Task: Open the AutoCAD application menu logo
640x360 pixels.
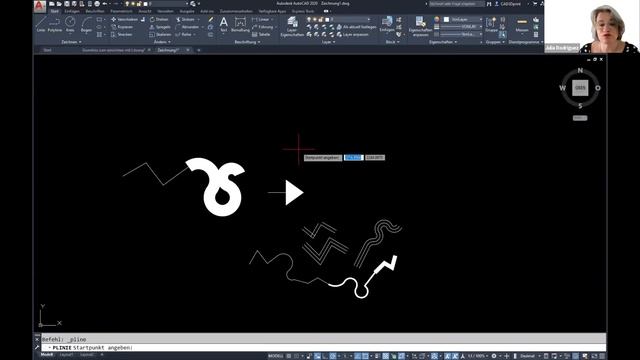Action: (x=40, y=7)
